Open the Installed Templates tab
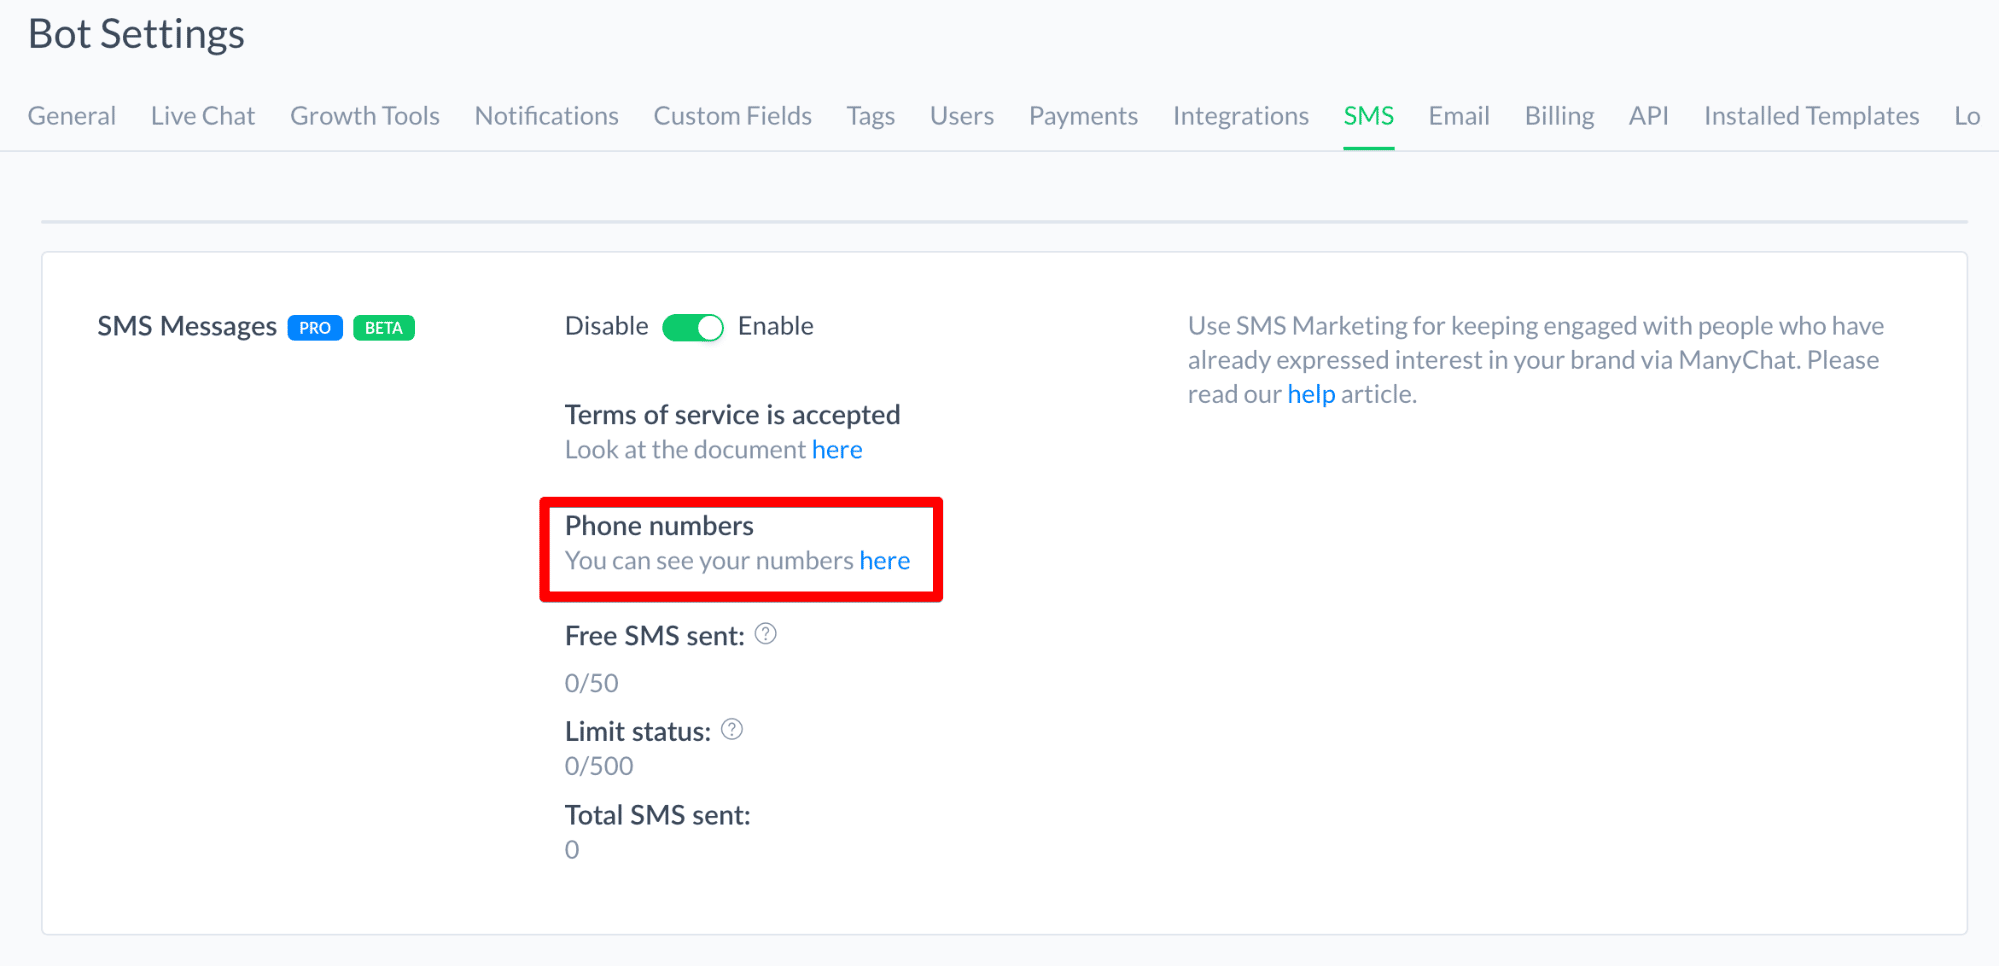This screenshot has width=1999, height=967. [1812, 116]
